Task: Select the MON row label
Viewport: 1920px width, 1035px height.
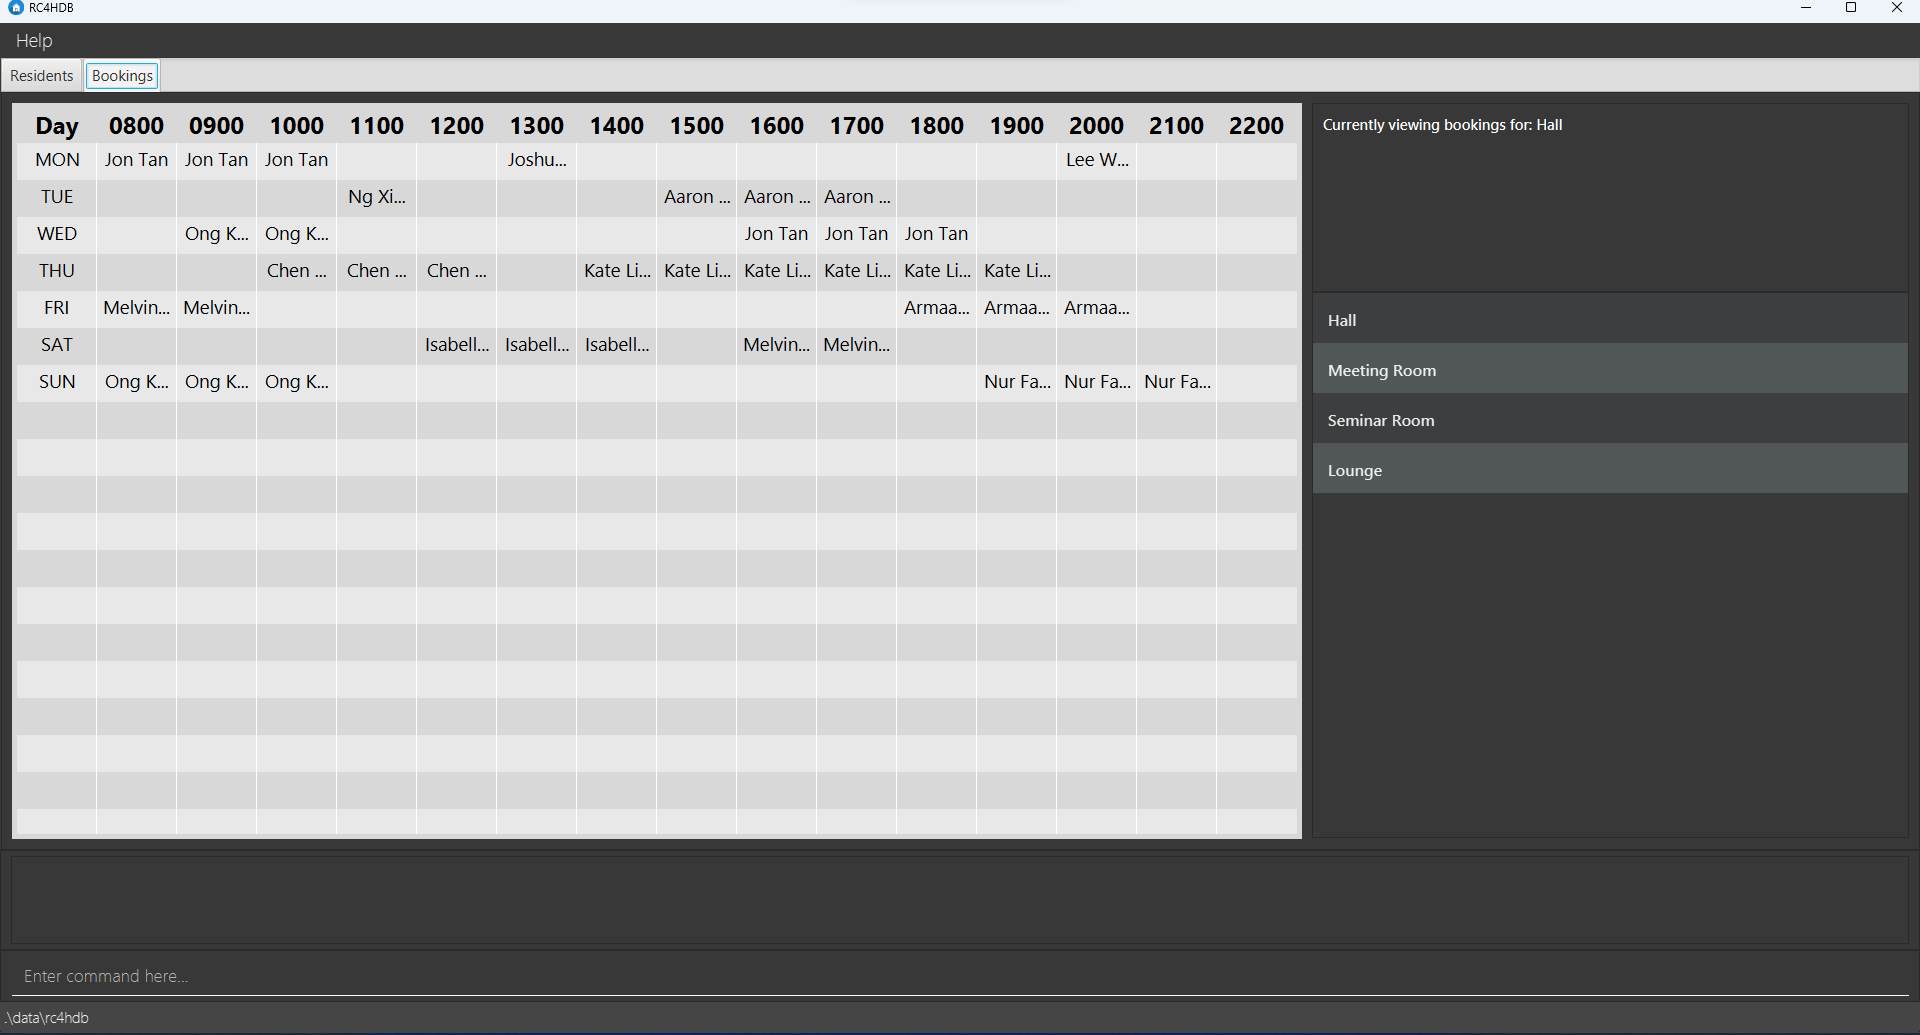Action: 57,160
